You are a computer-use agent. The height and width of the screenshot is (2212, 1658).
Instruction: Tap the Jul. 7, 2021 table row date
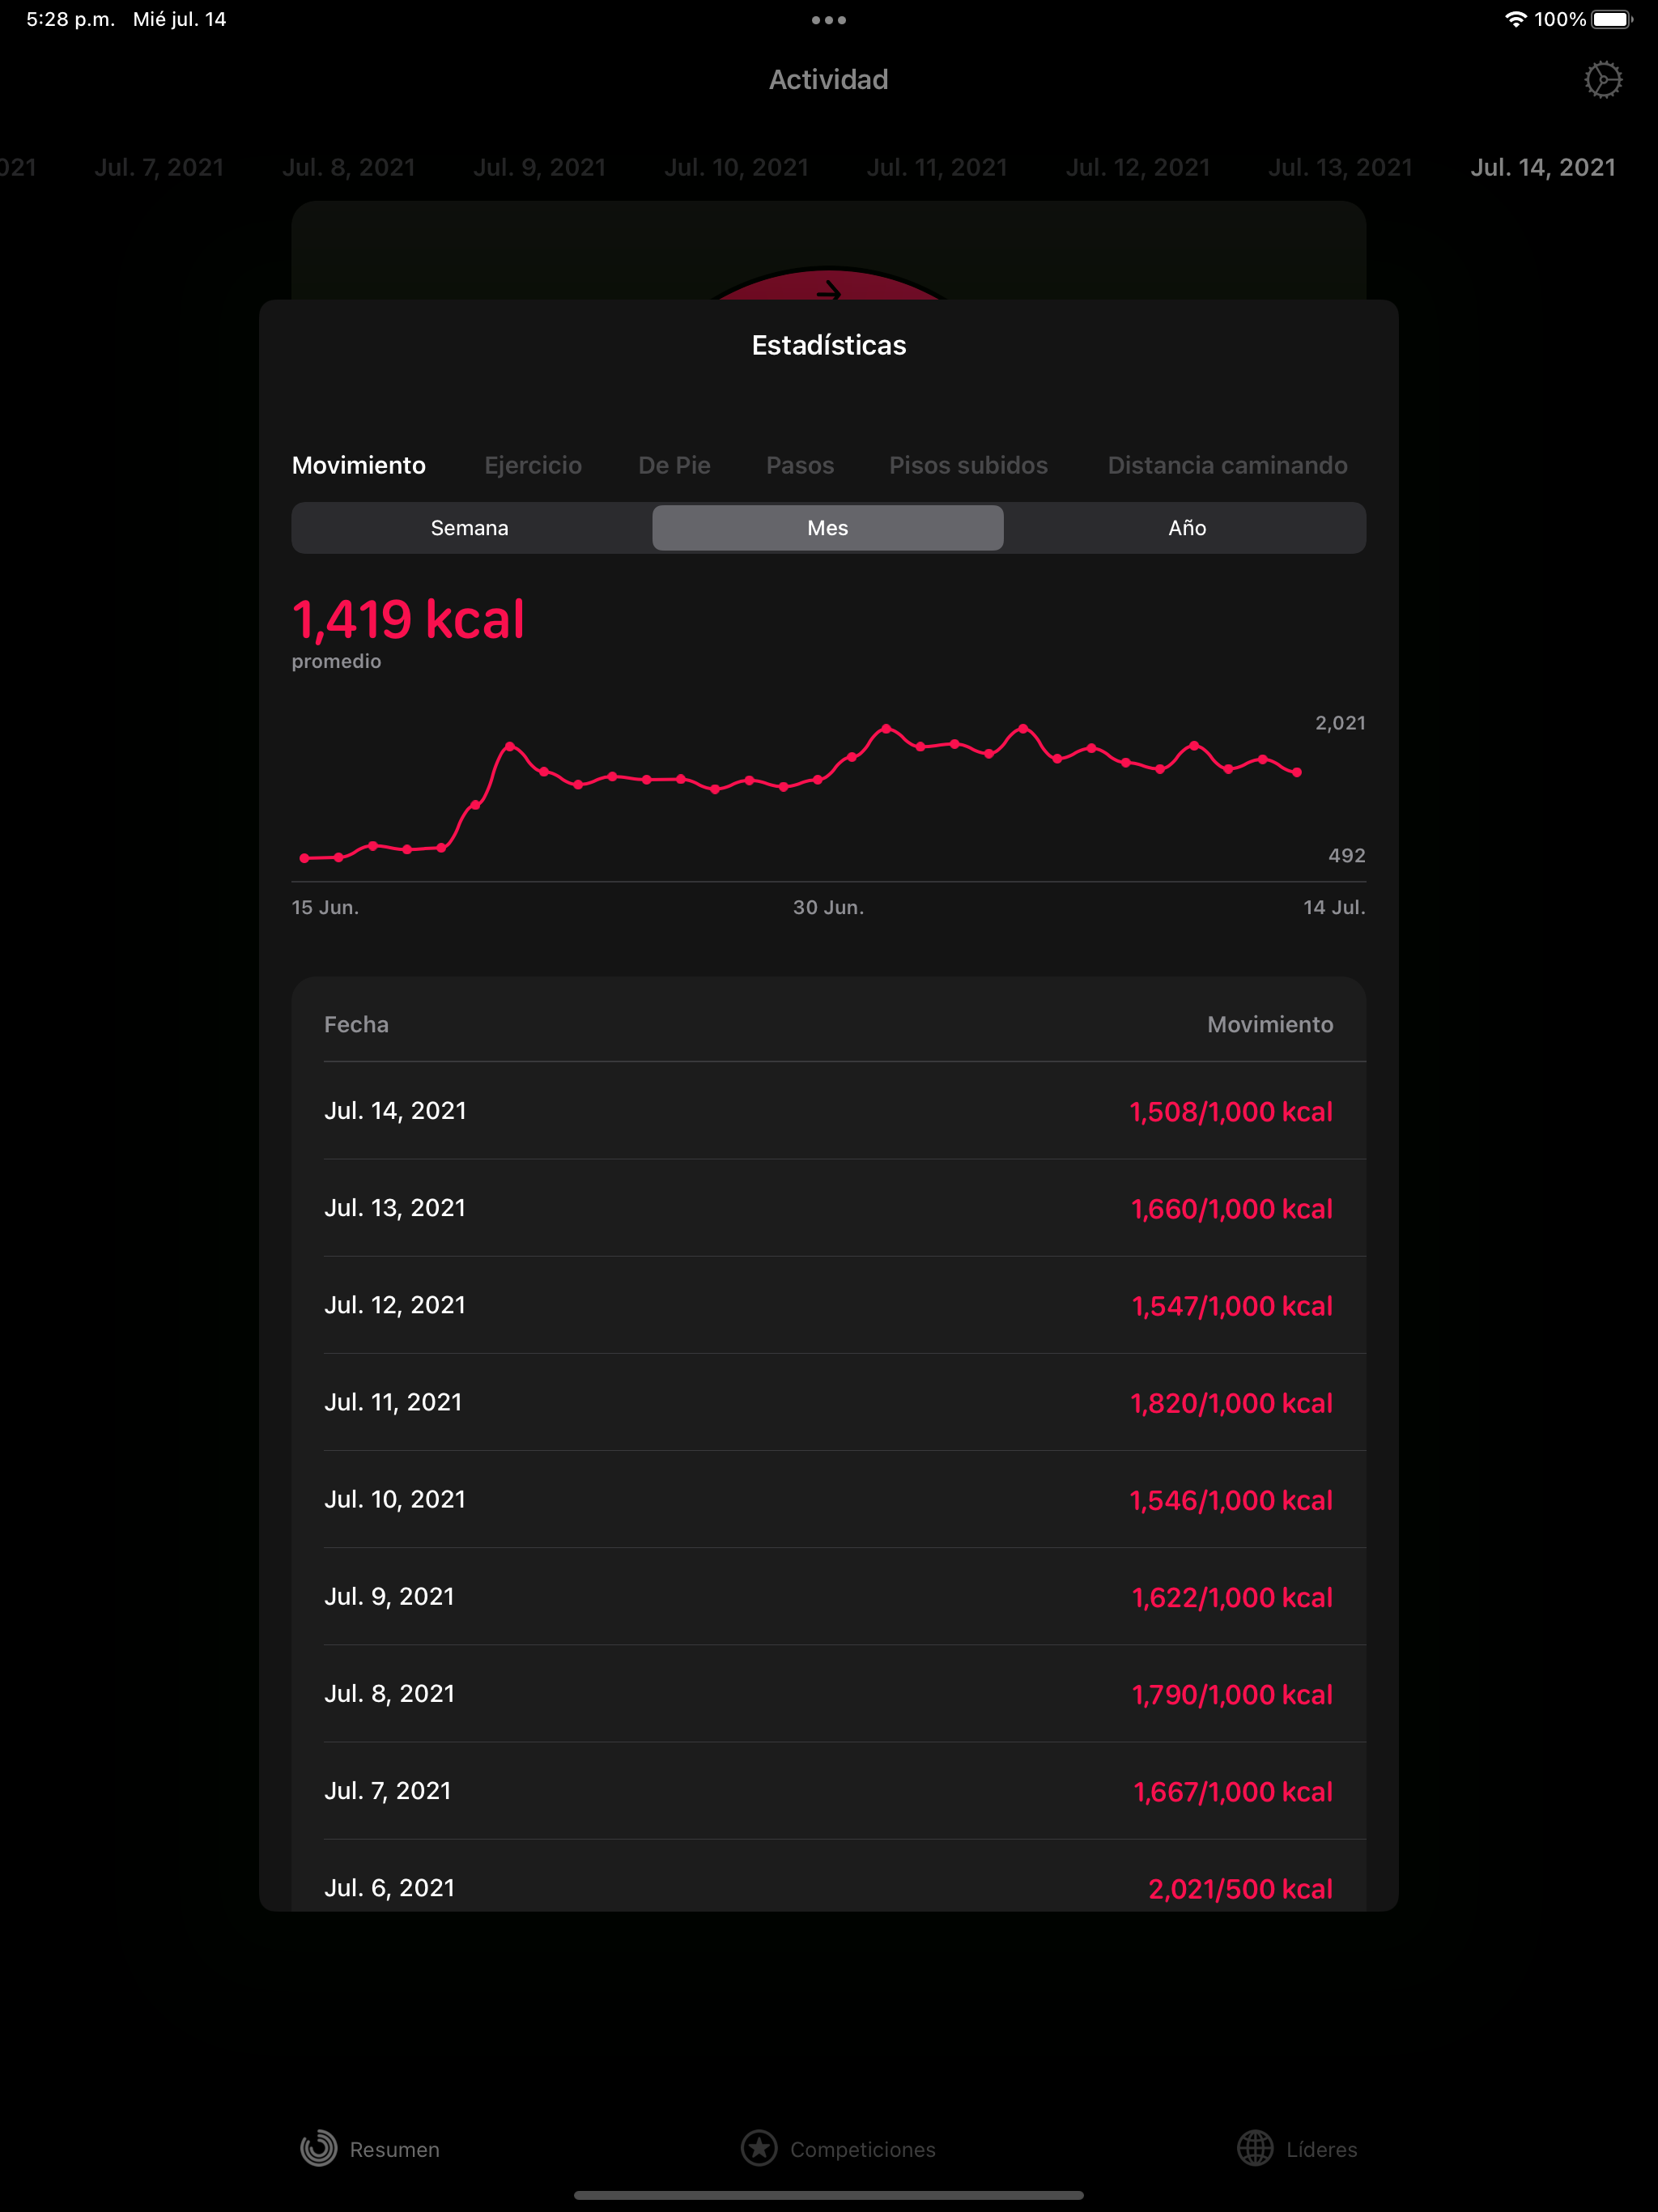[388, 1789]
